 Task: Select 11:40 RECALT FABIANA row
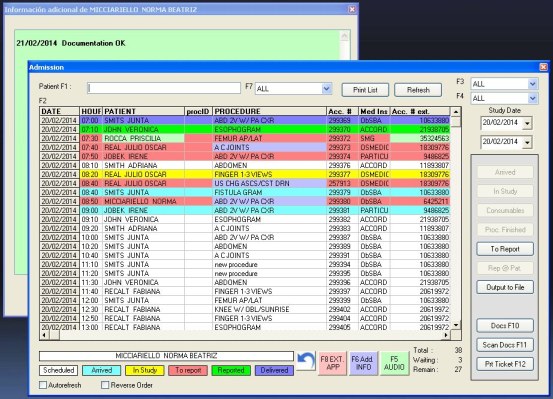(x=245, y=291)
